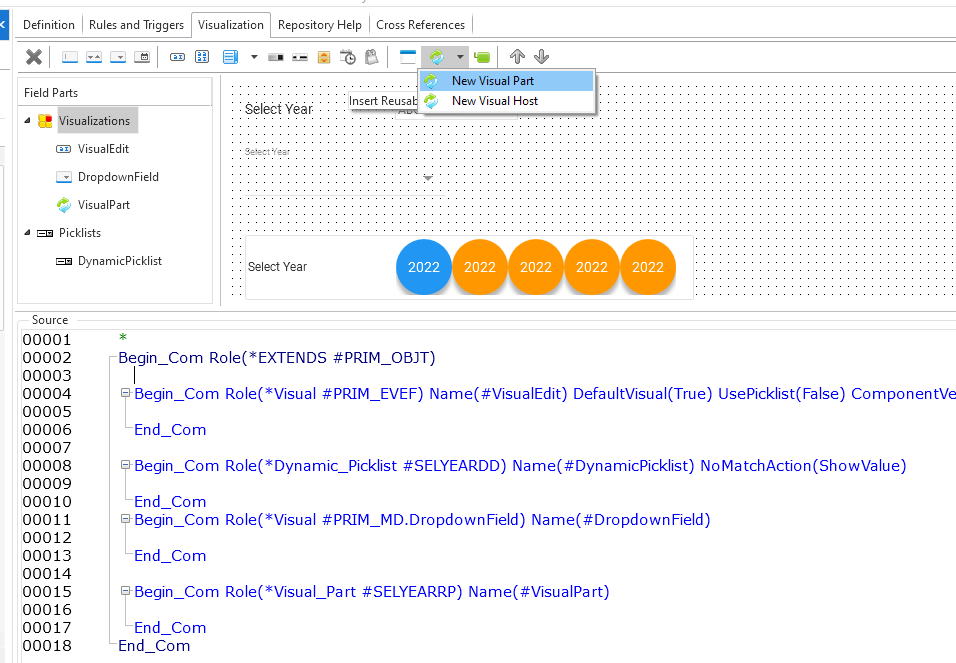Toggle the Reusable Part dropdown arrow
956x663 pixels.
click(460, 57)
